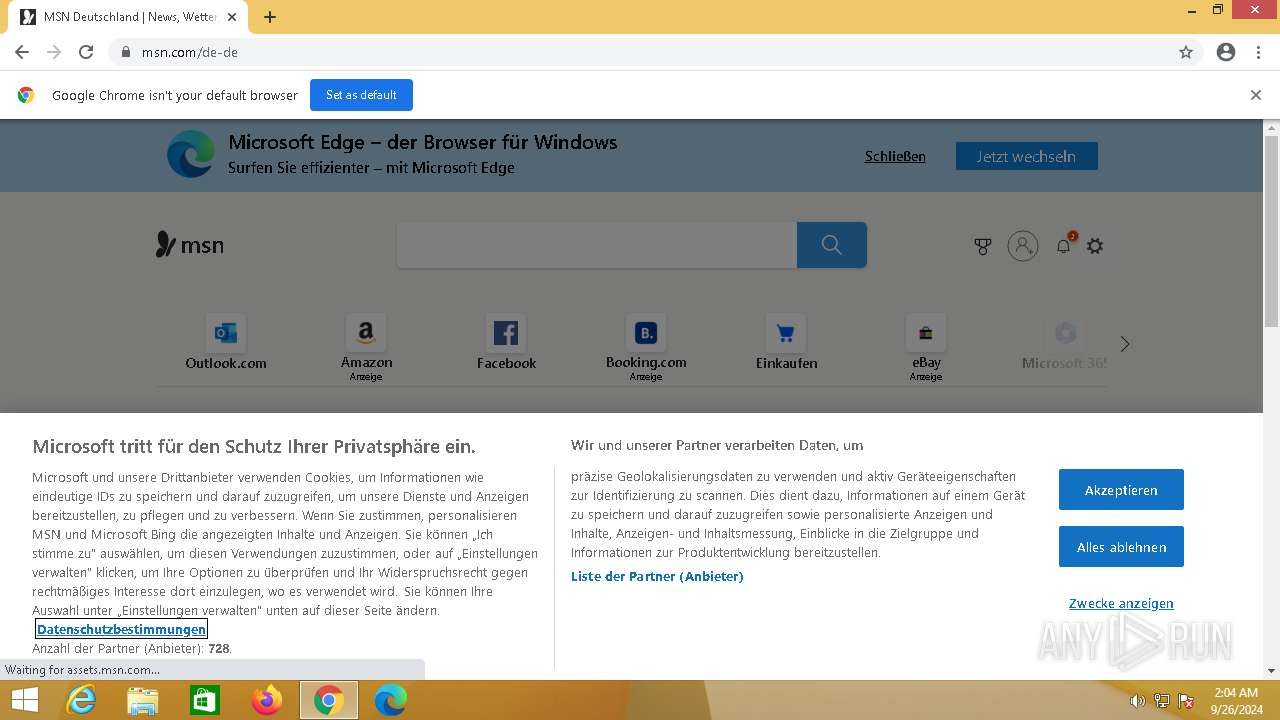
Task: Open MSN settings gear
Action: 1095,246
